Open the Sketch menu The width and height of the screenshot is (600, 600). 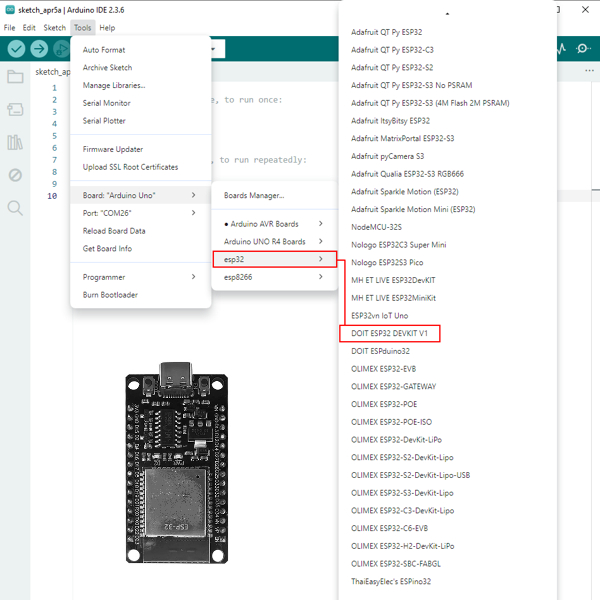(x=55, y=28)
